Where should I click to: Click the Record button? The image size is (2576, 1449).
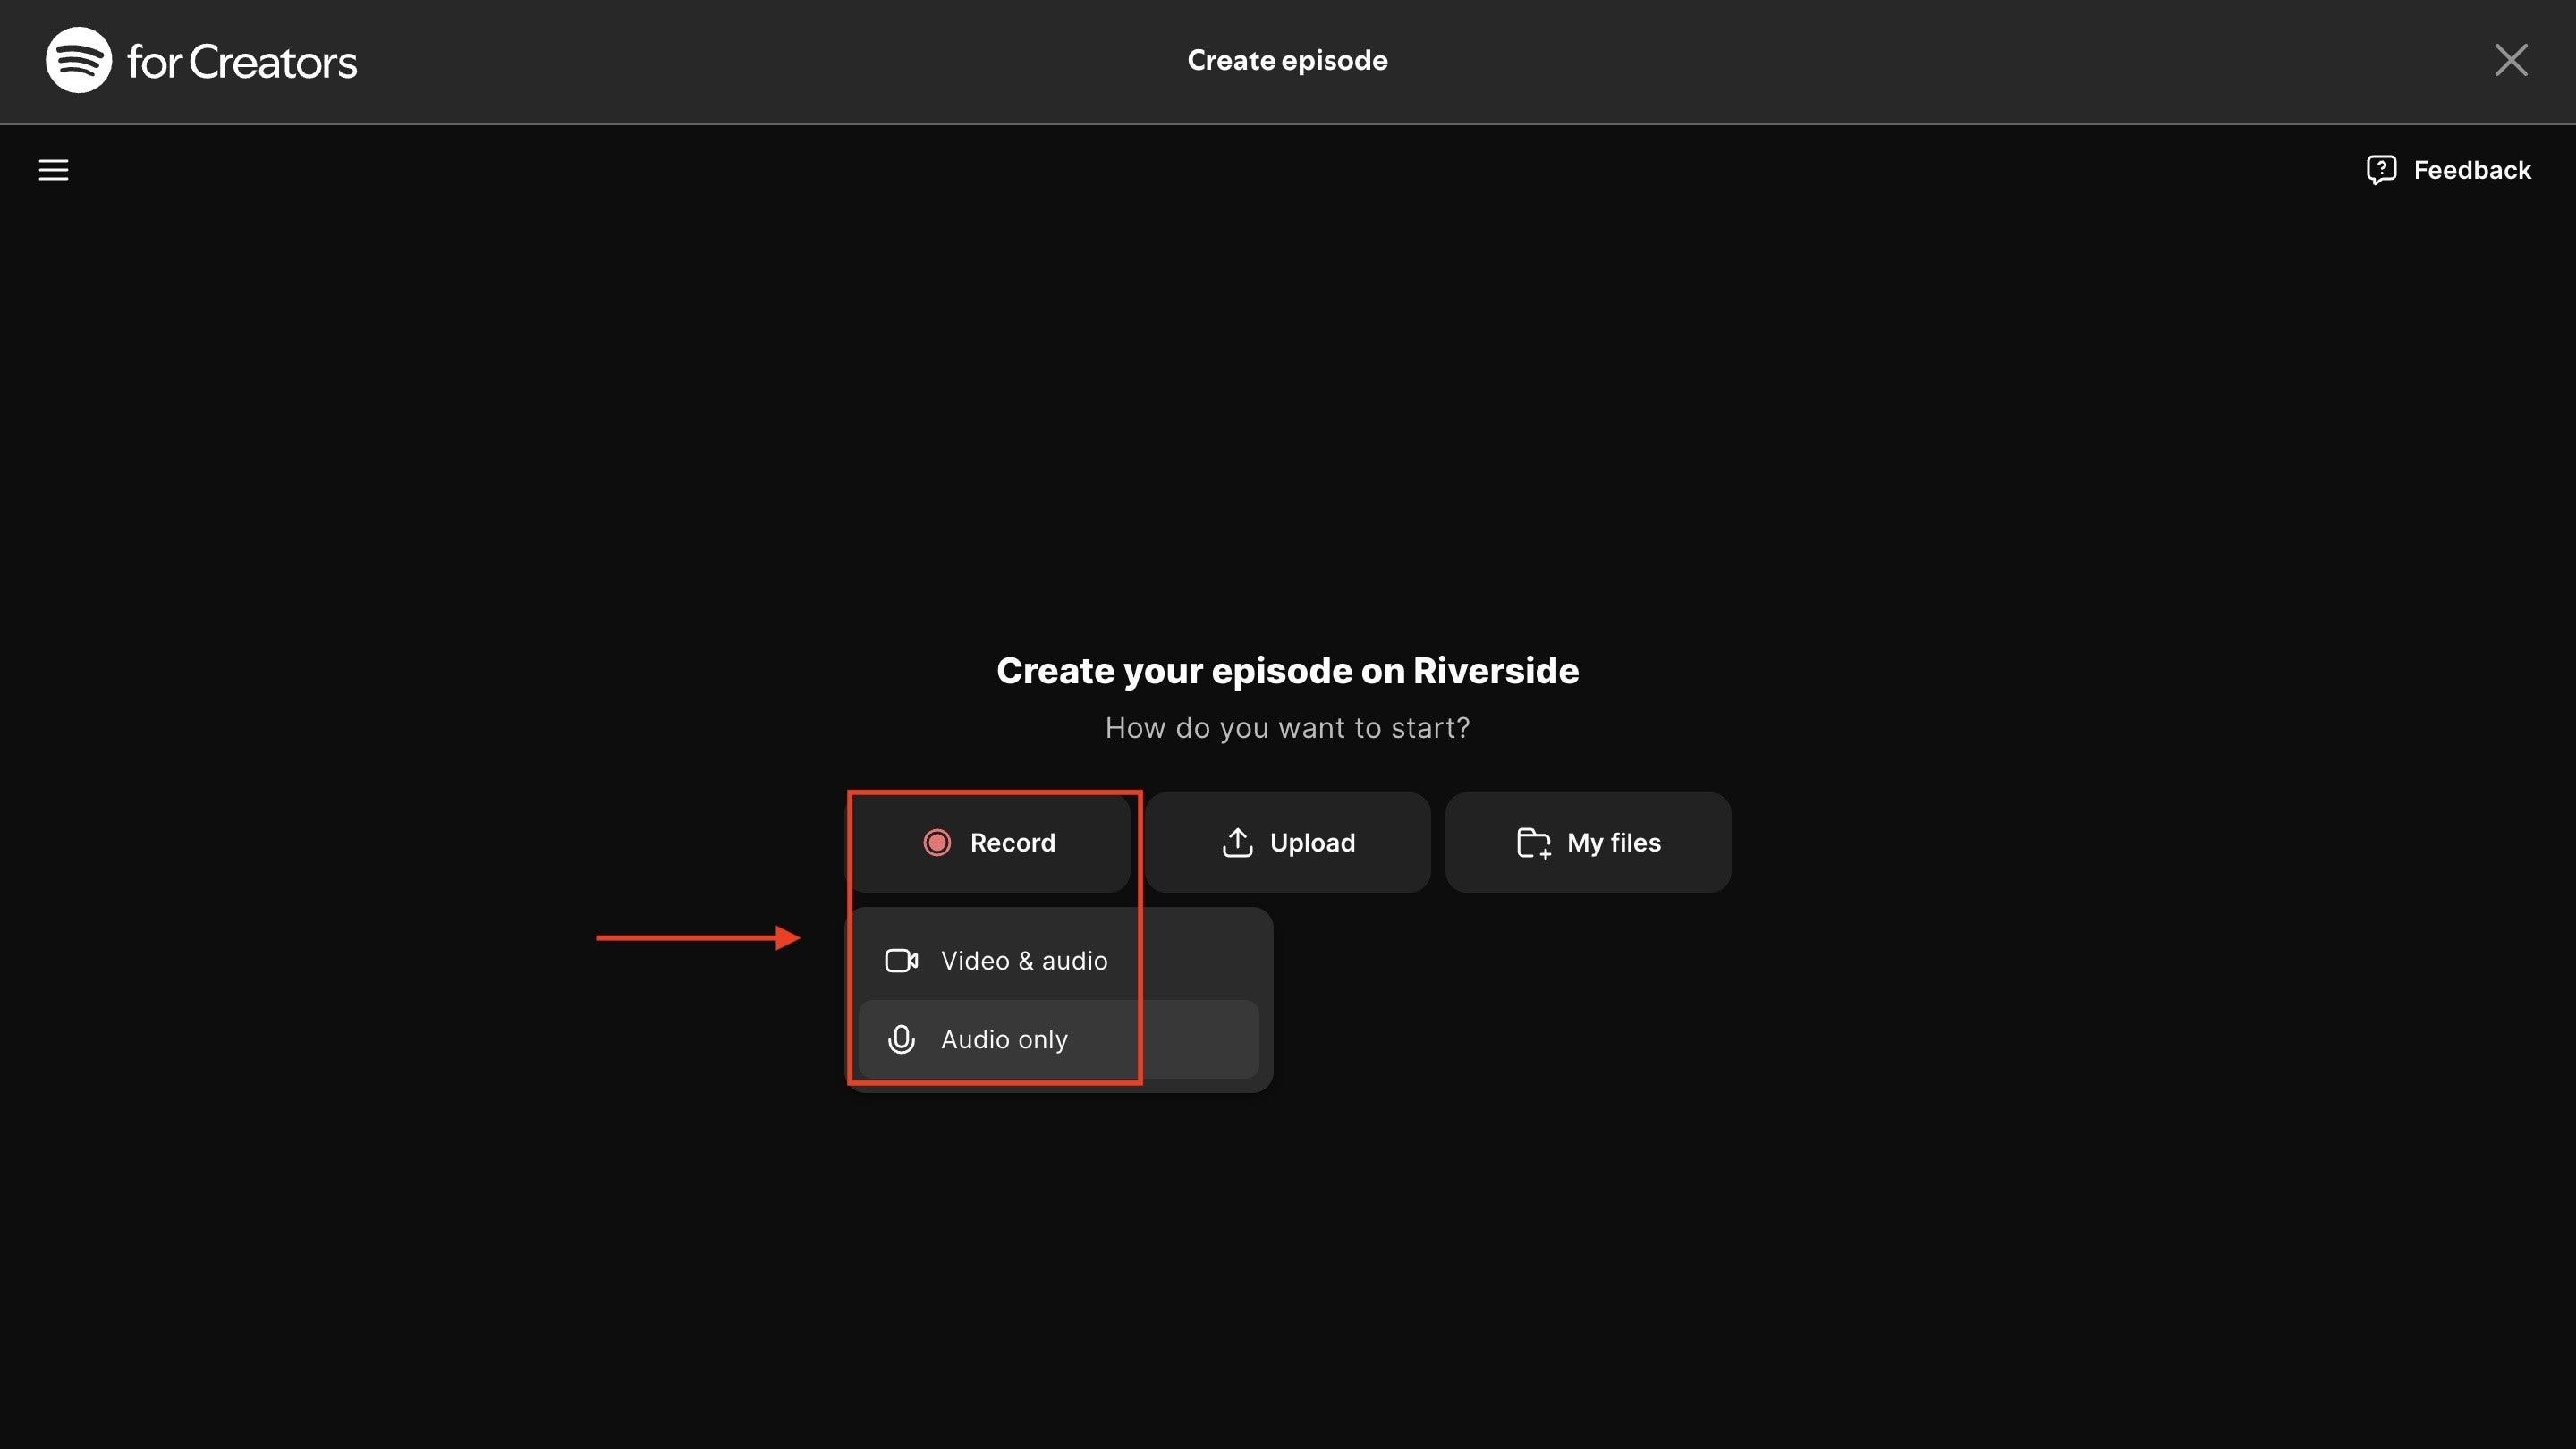coord(989,843)
